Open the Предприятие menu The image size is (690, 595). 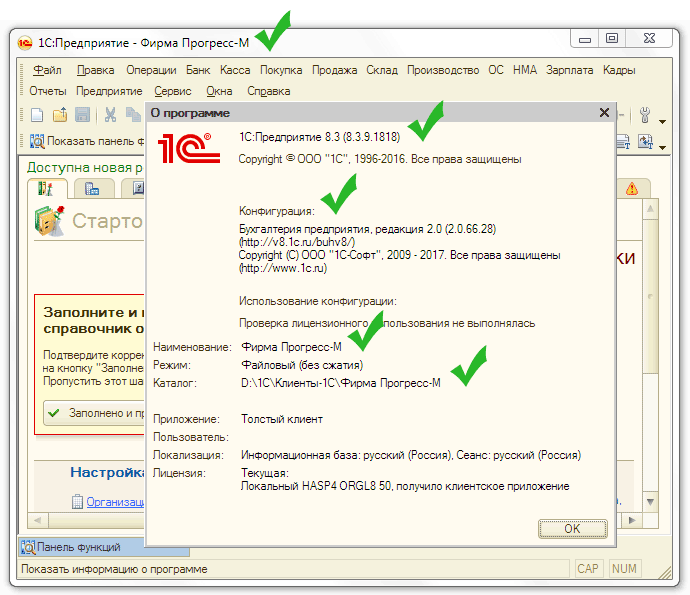(x=109, y=91)
